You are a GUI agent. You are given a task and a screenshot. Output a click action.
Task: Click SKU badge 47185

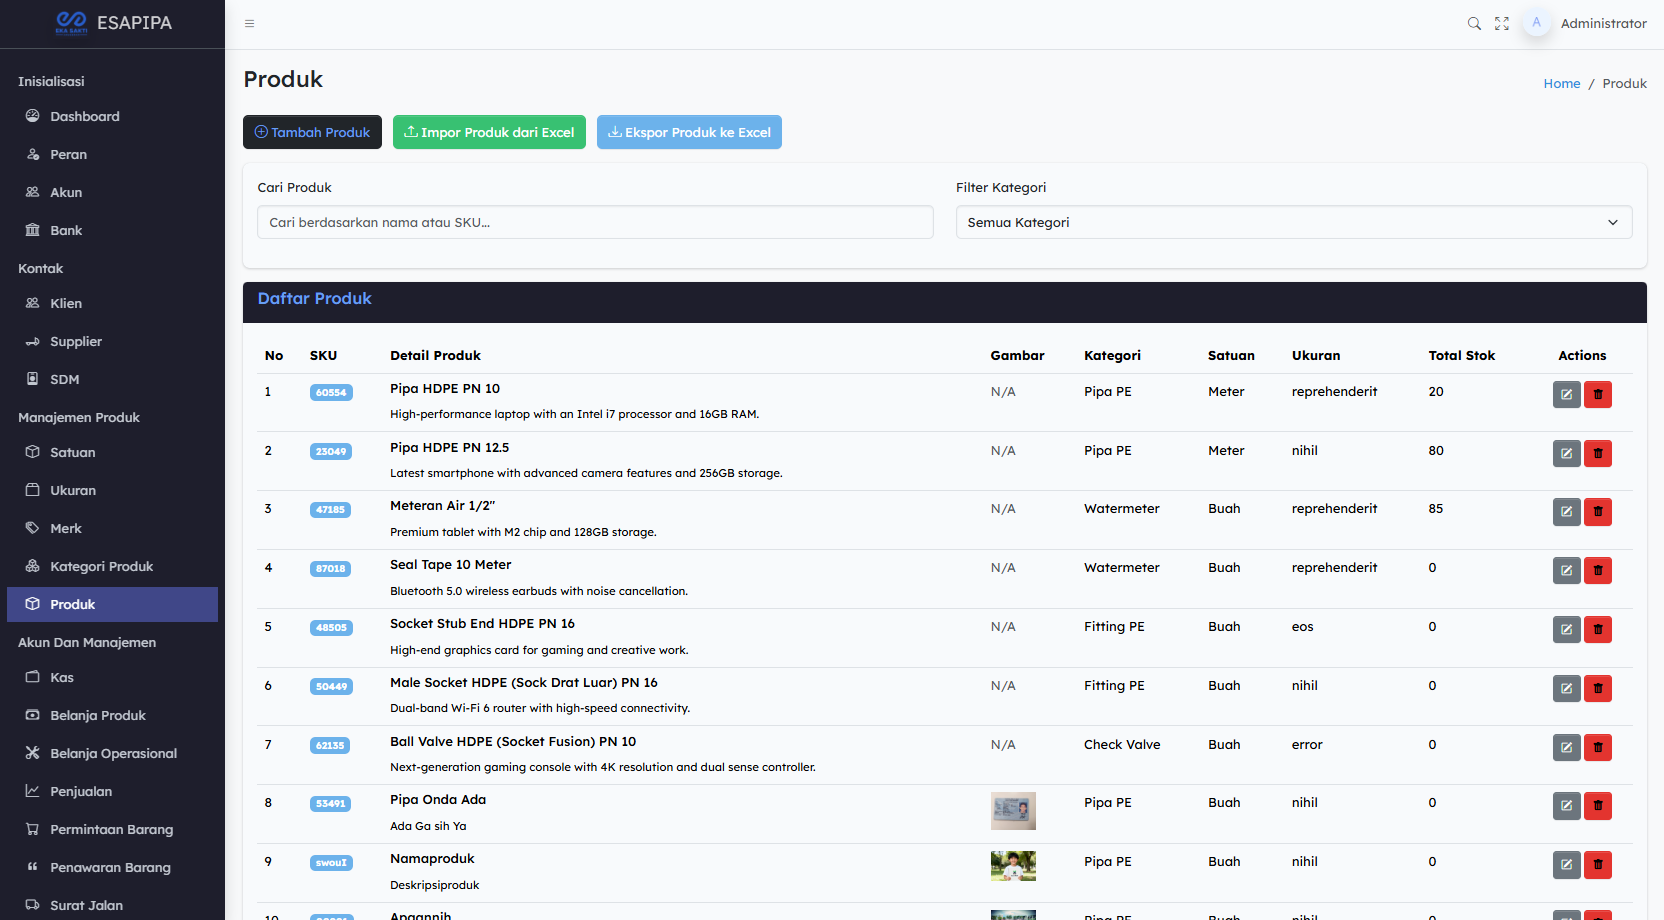pyautogui.click(x=331, y=510)
